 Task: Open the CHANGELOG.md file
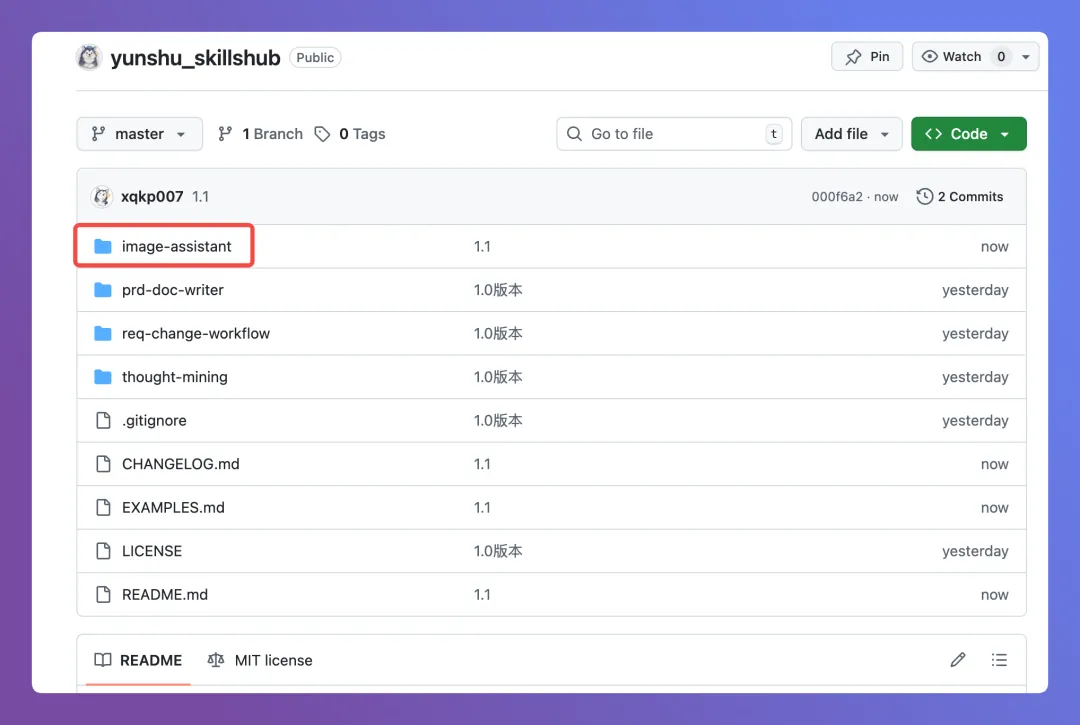181,464
